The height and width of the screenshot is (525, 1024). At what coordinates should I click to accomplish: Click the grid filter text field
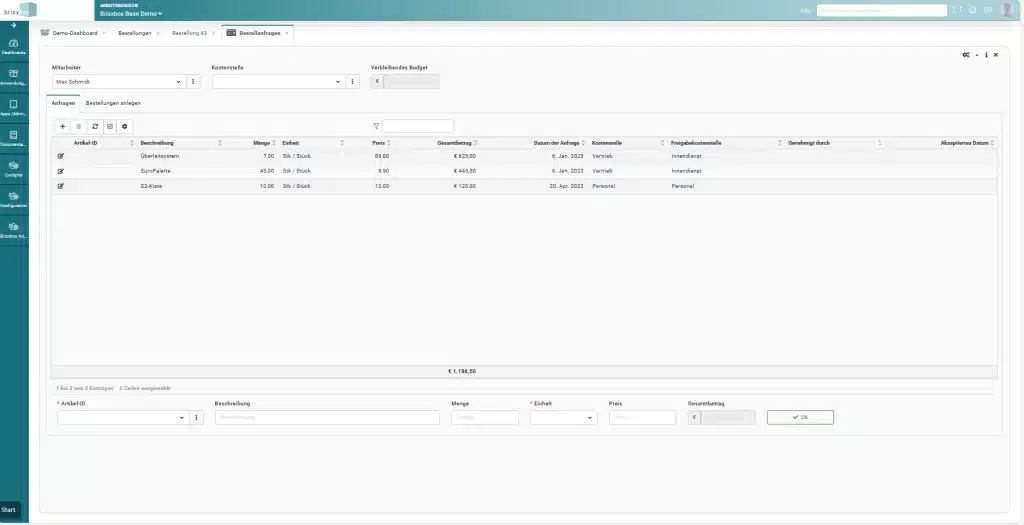tap(418, 126)
